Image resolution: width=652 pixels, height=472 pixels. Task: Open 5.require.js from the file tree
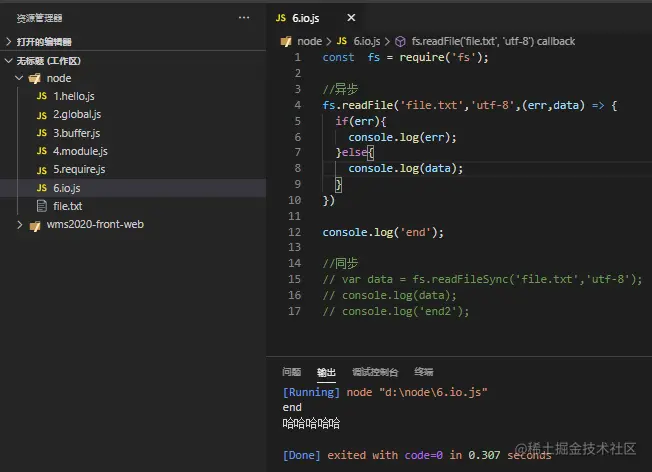pos(79,169)
